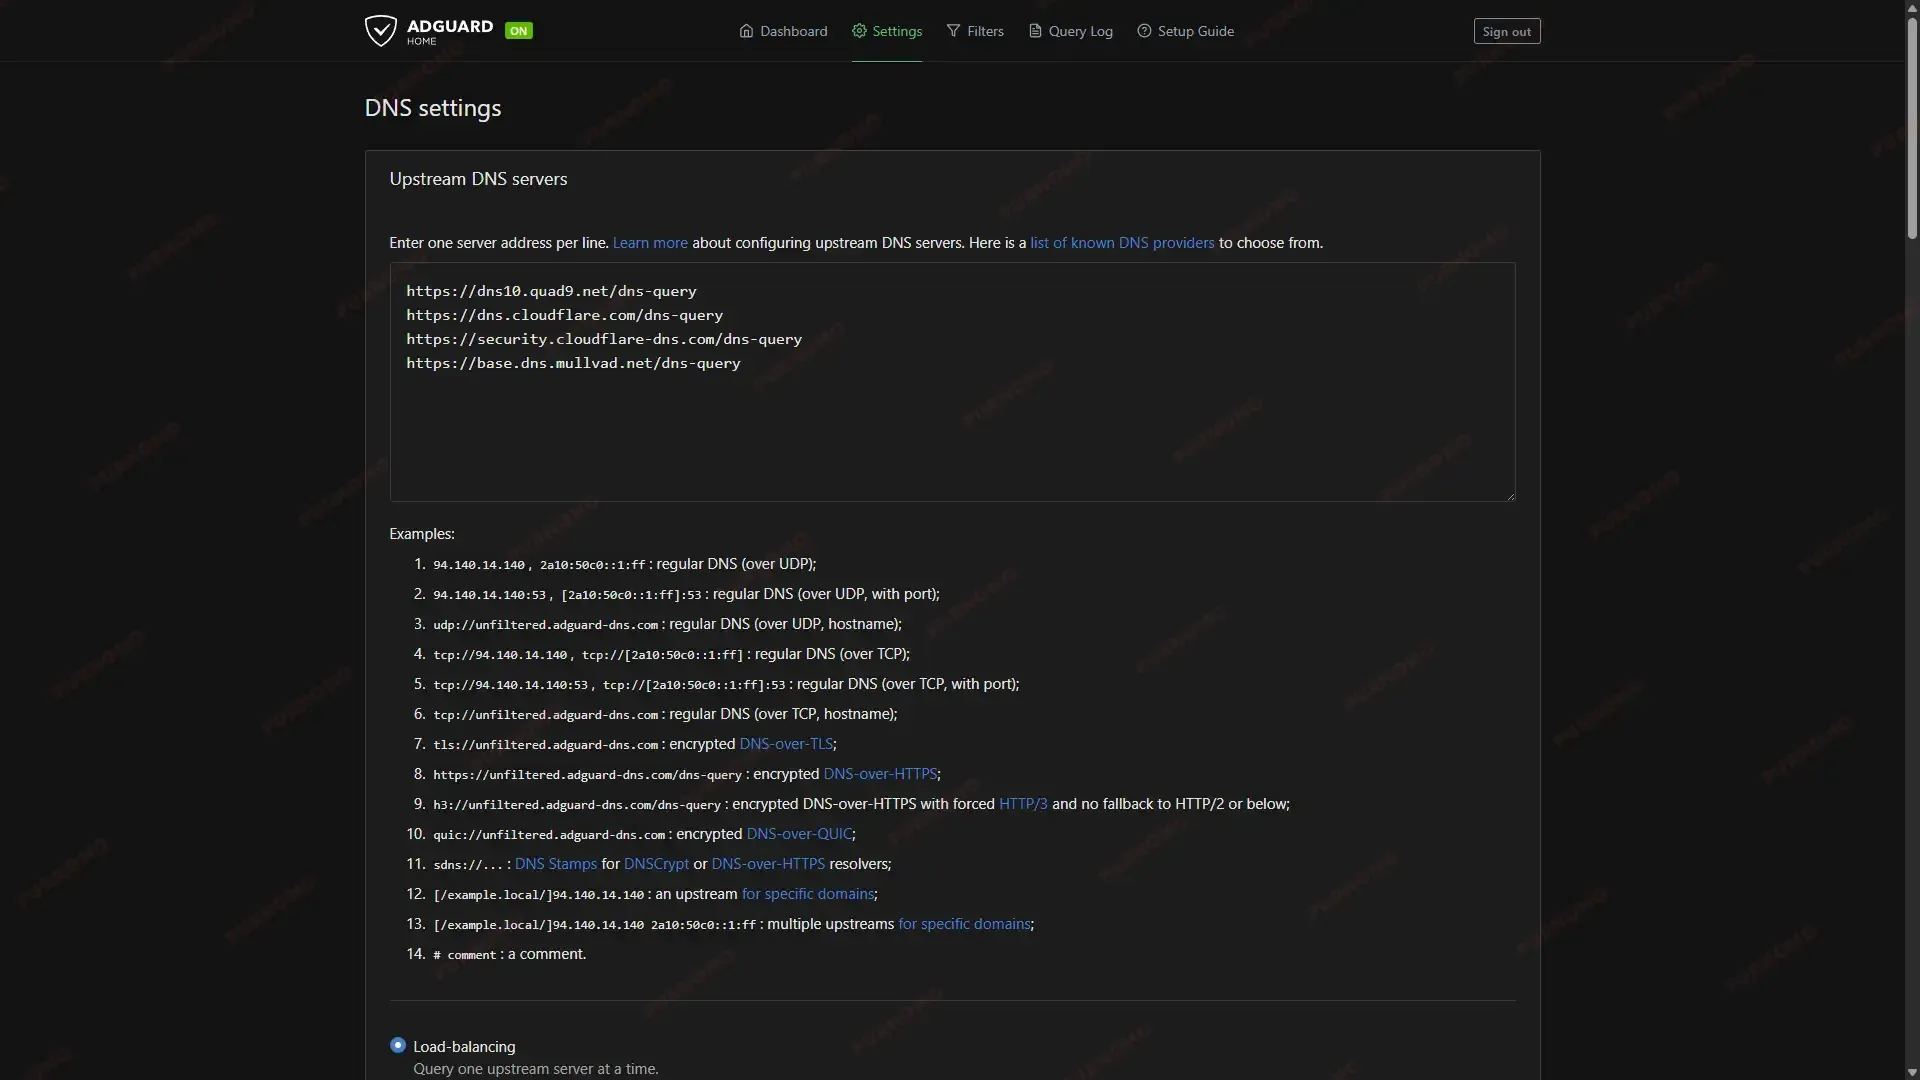Open the Query Log tab
This screenshot has height=1080, width=1920.
(x=1080, y=31)
